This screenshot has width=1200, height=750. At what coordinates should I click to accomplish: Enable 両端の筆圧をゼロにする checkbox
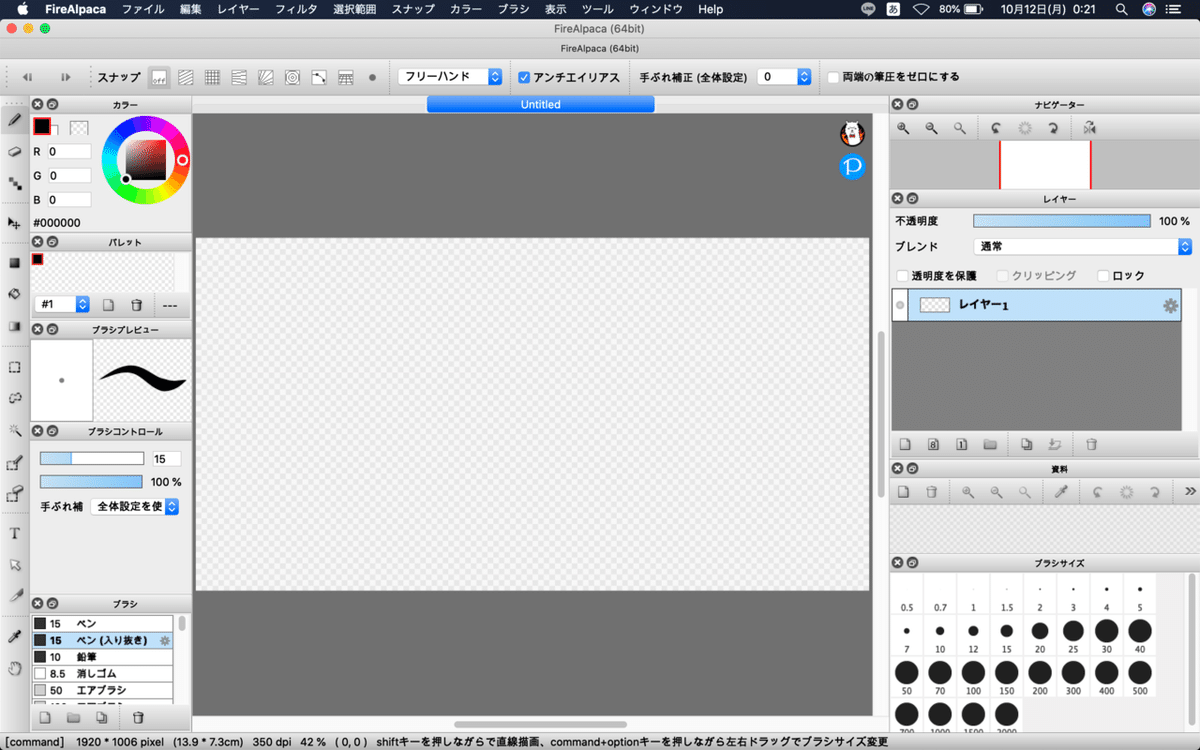833,77
